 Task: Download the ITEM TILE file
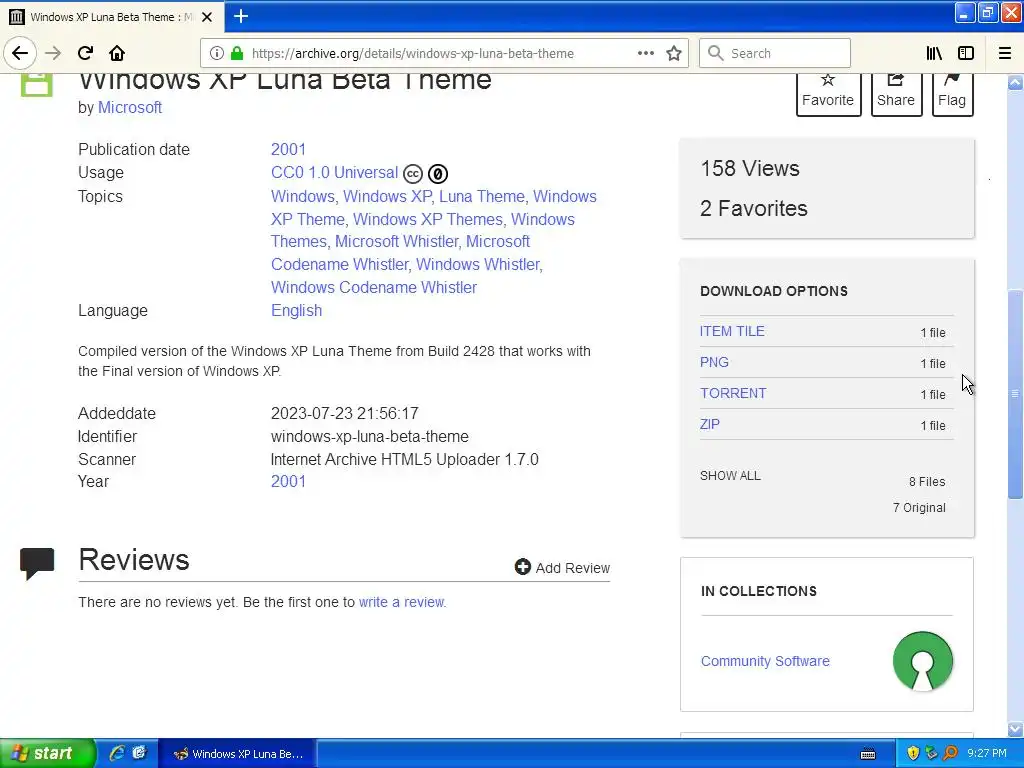pos(732,331)
